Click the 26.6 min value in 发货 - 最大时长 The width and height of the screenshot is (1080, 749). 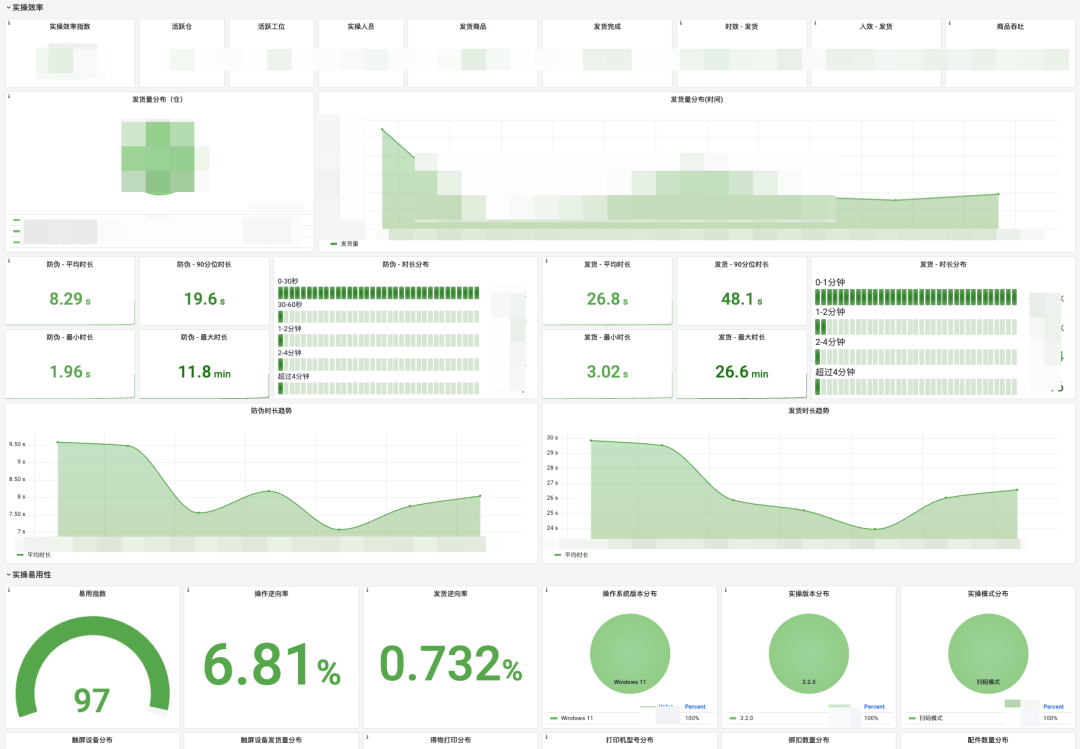point(742,372)
